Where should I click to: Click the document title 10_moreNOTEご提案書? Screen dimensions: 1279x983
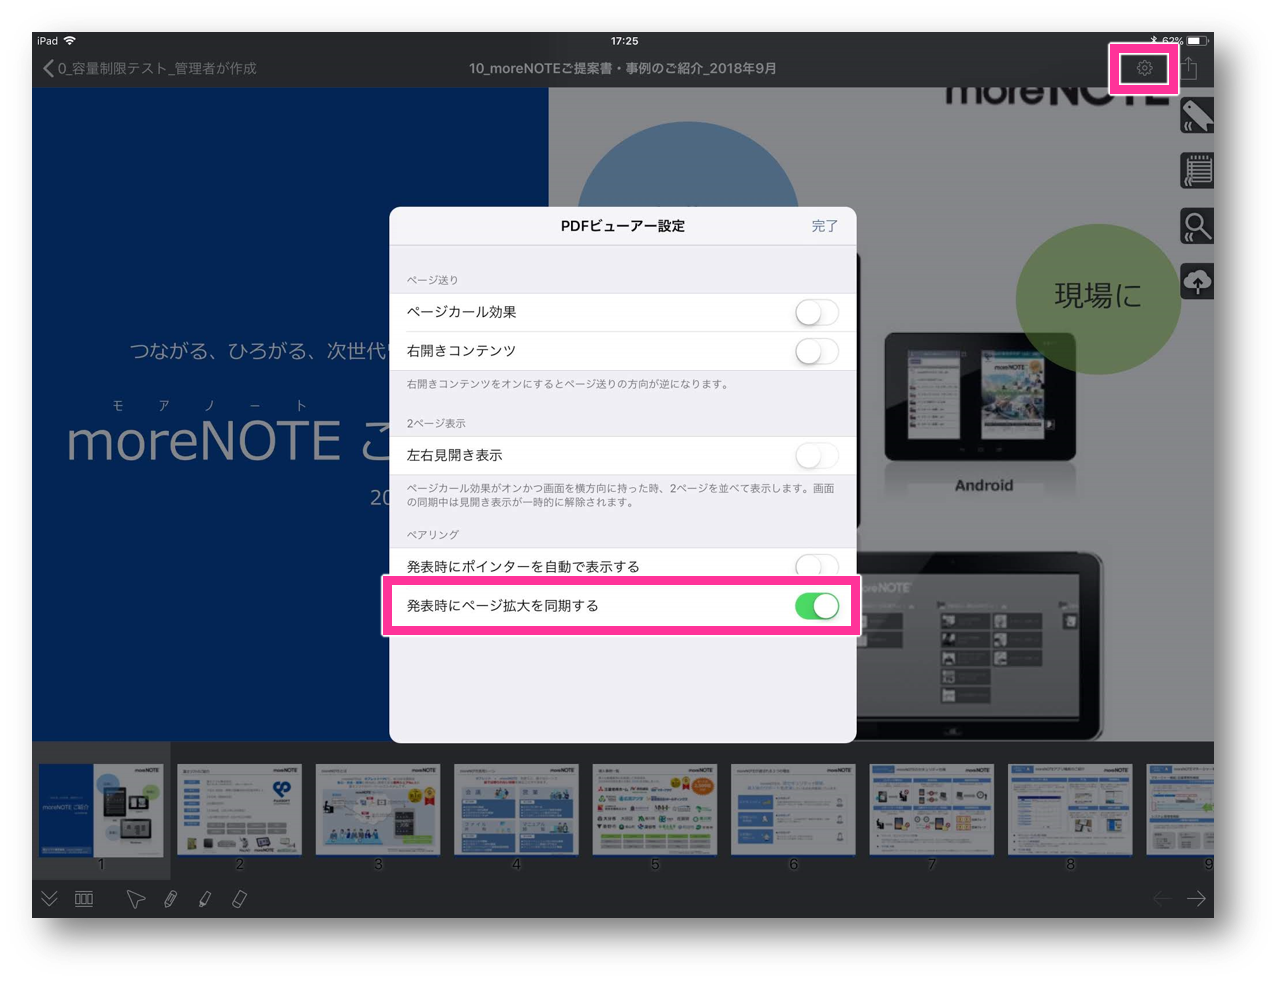(622, 68)
